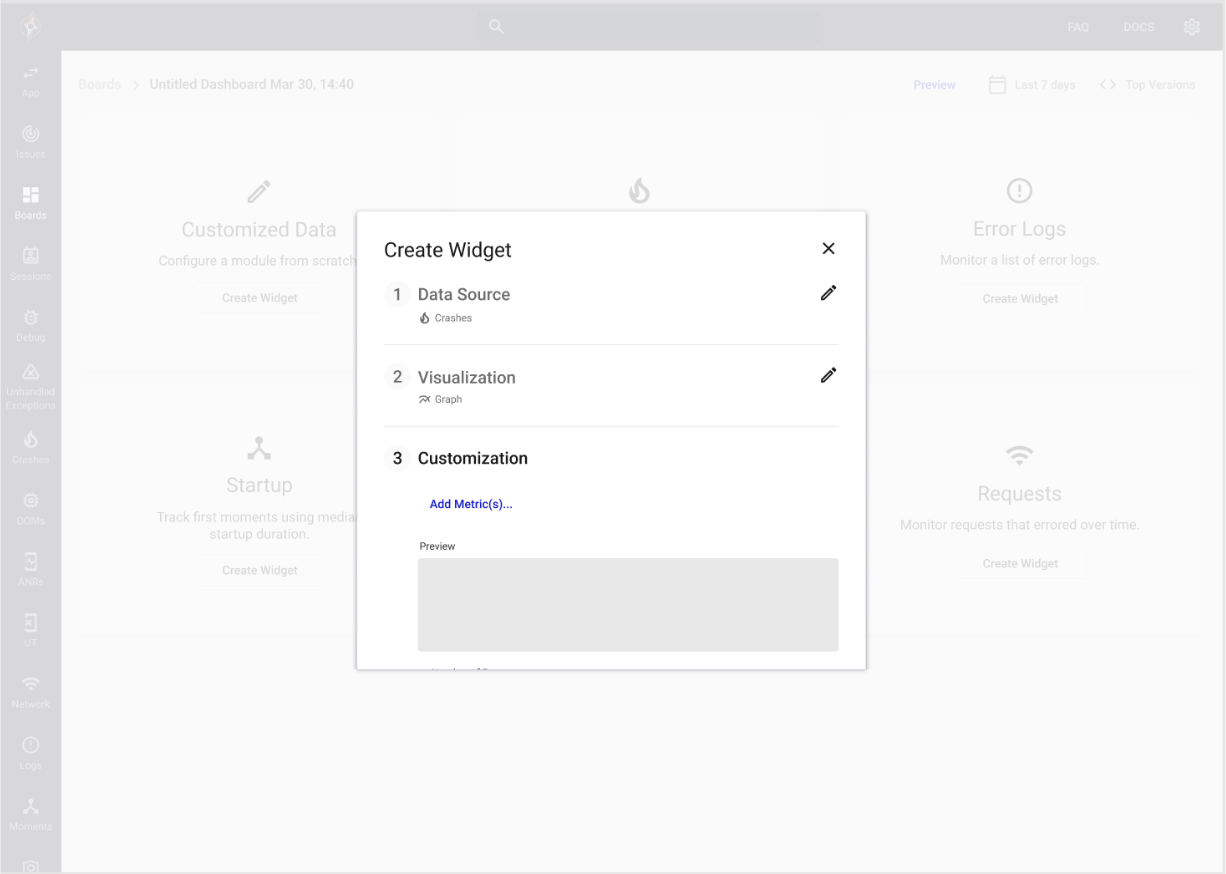This screenshot has height=874, width=1226.
Task: Go to Issues in the sidebar
Action: point(30,142)
